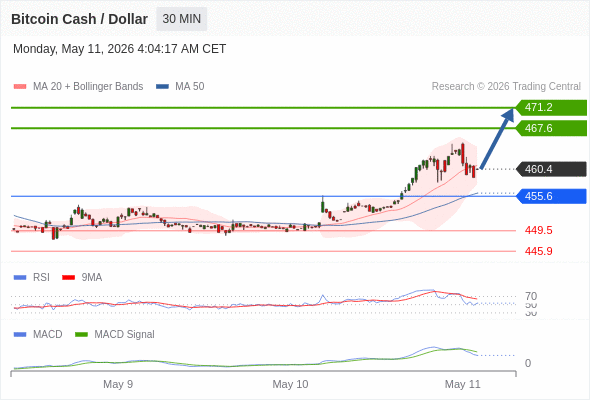Click the 455.6 pivot price tag
590x400 pixels.
click(x=551, y=196)
